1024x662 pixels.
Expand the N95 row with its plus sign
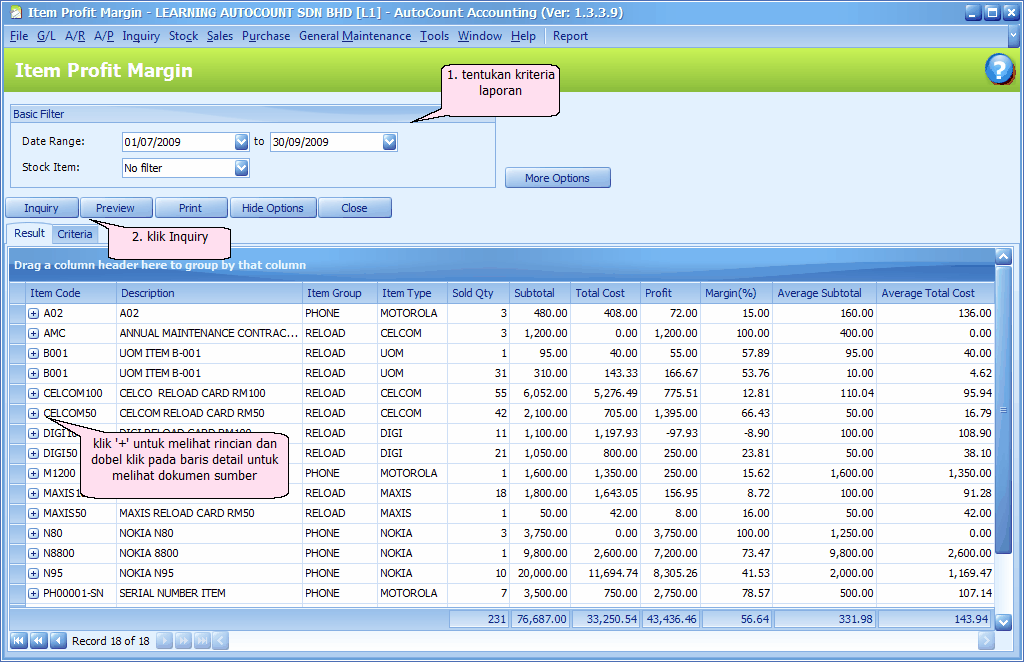pyautogui.click(x=32, y=573)
